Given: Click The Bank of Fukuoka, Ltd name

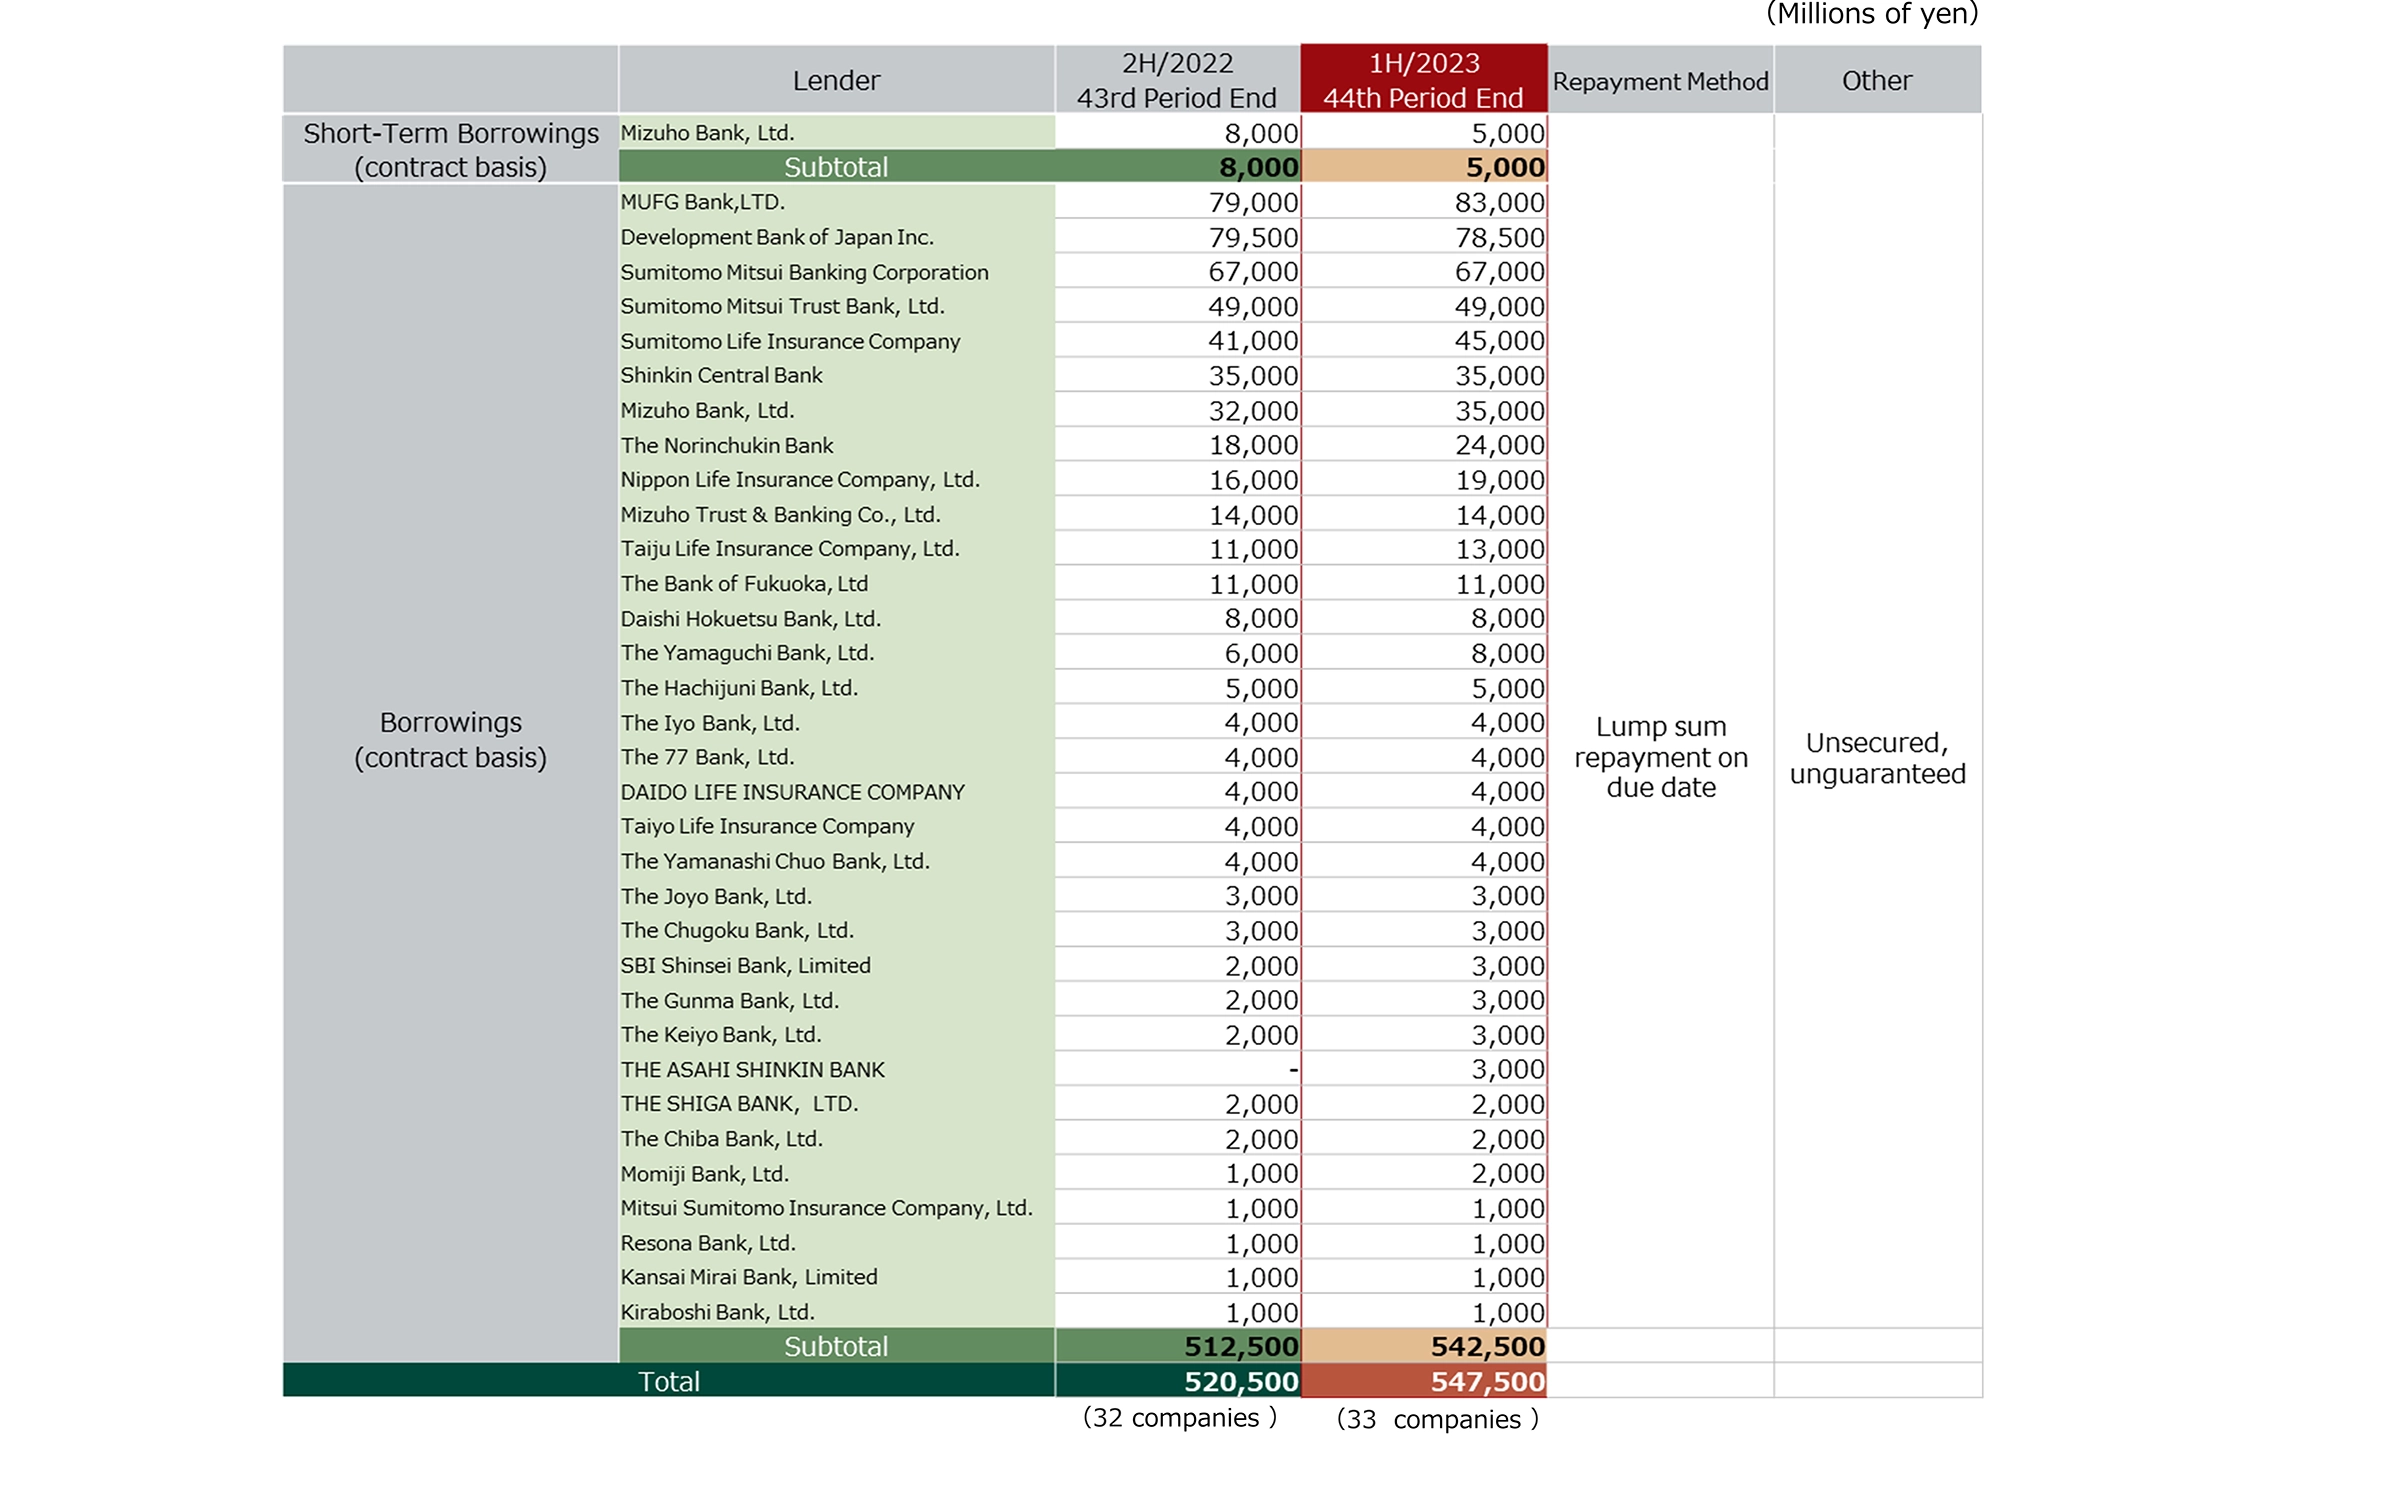Looking at the screenshot, I should pyautogui.click(x=744, y=583).
